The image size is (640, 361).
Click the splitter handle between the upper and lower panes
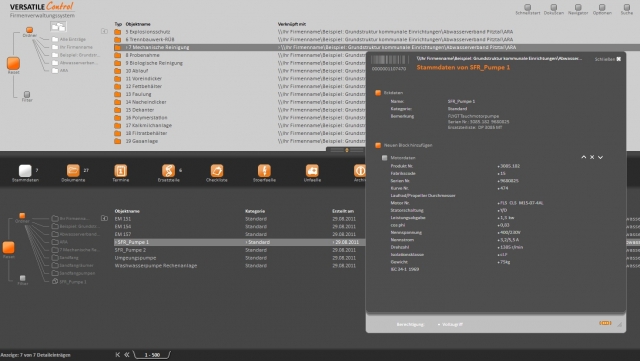[347, 150]
